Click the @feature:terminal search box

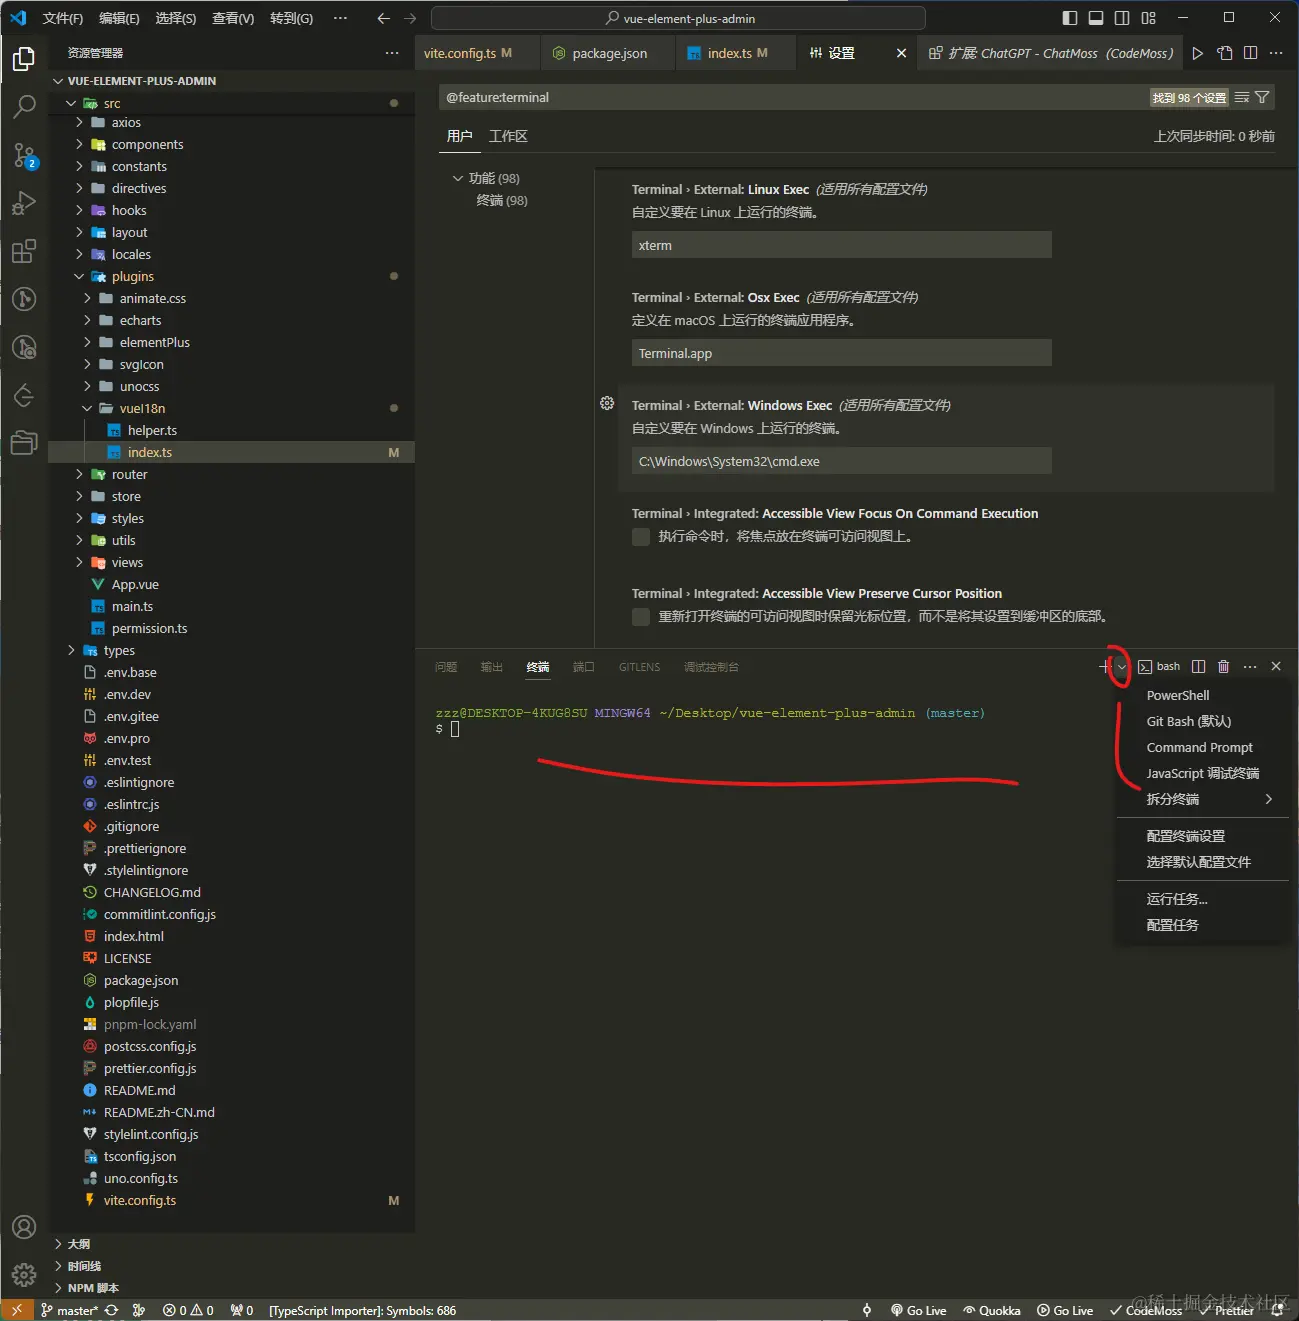coord(792,97)
